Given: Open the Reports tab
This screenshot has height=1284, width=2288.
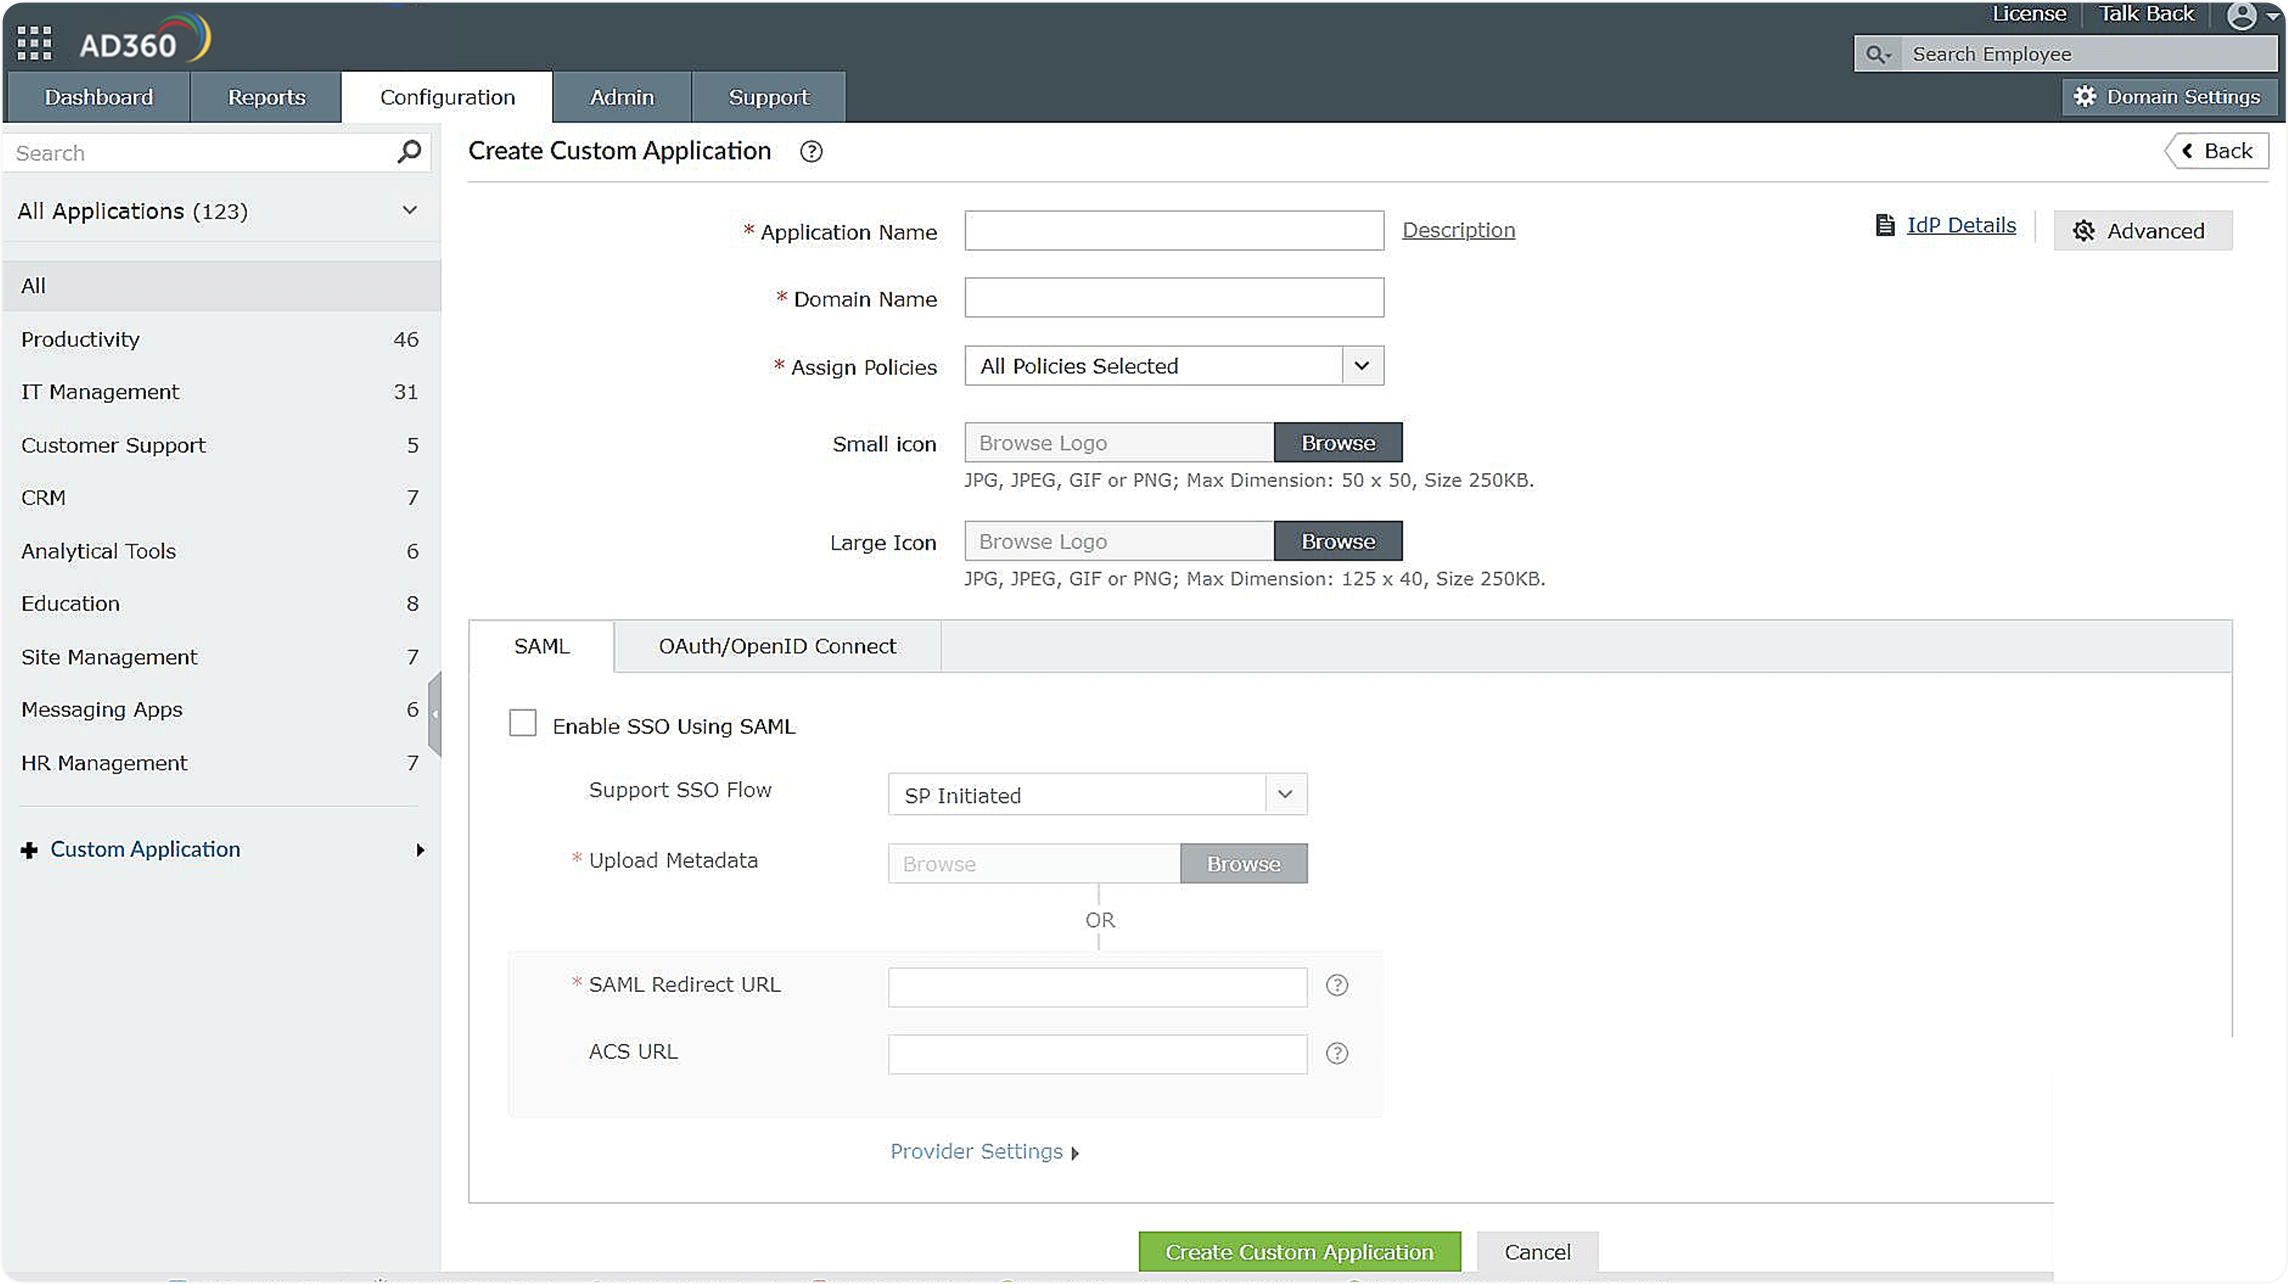Looking at the screenshot, I should click(x=266, y=97).
